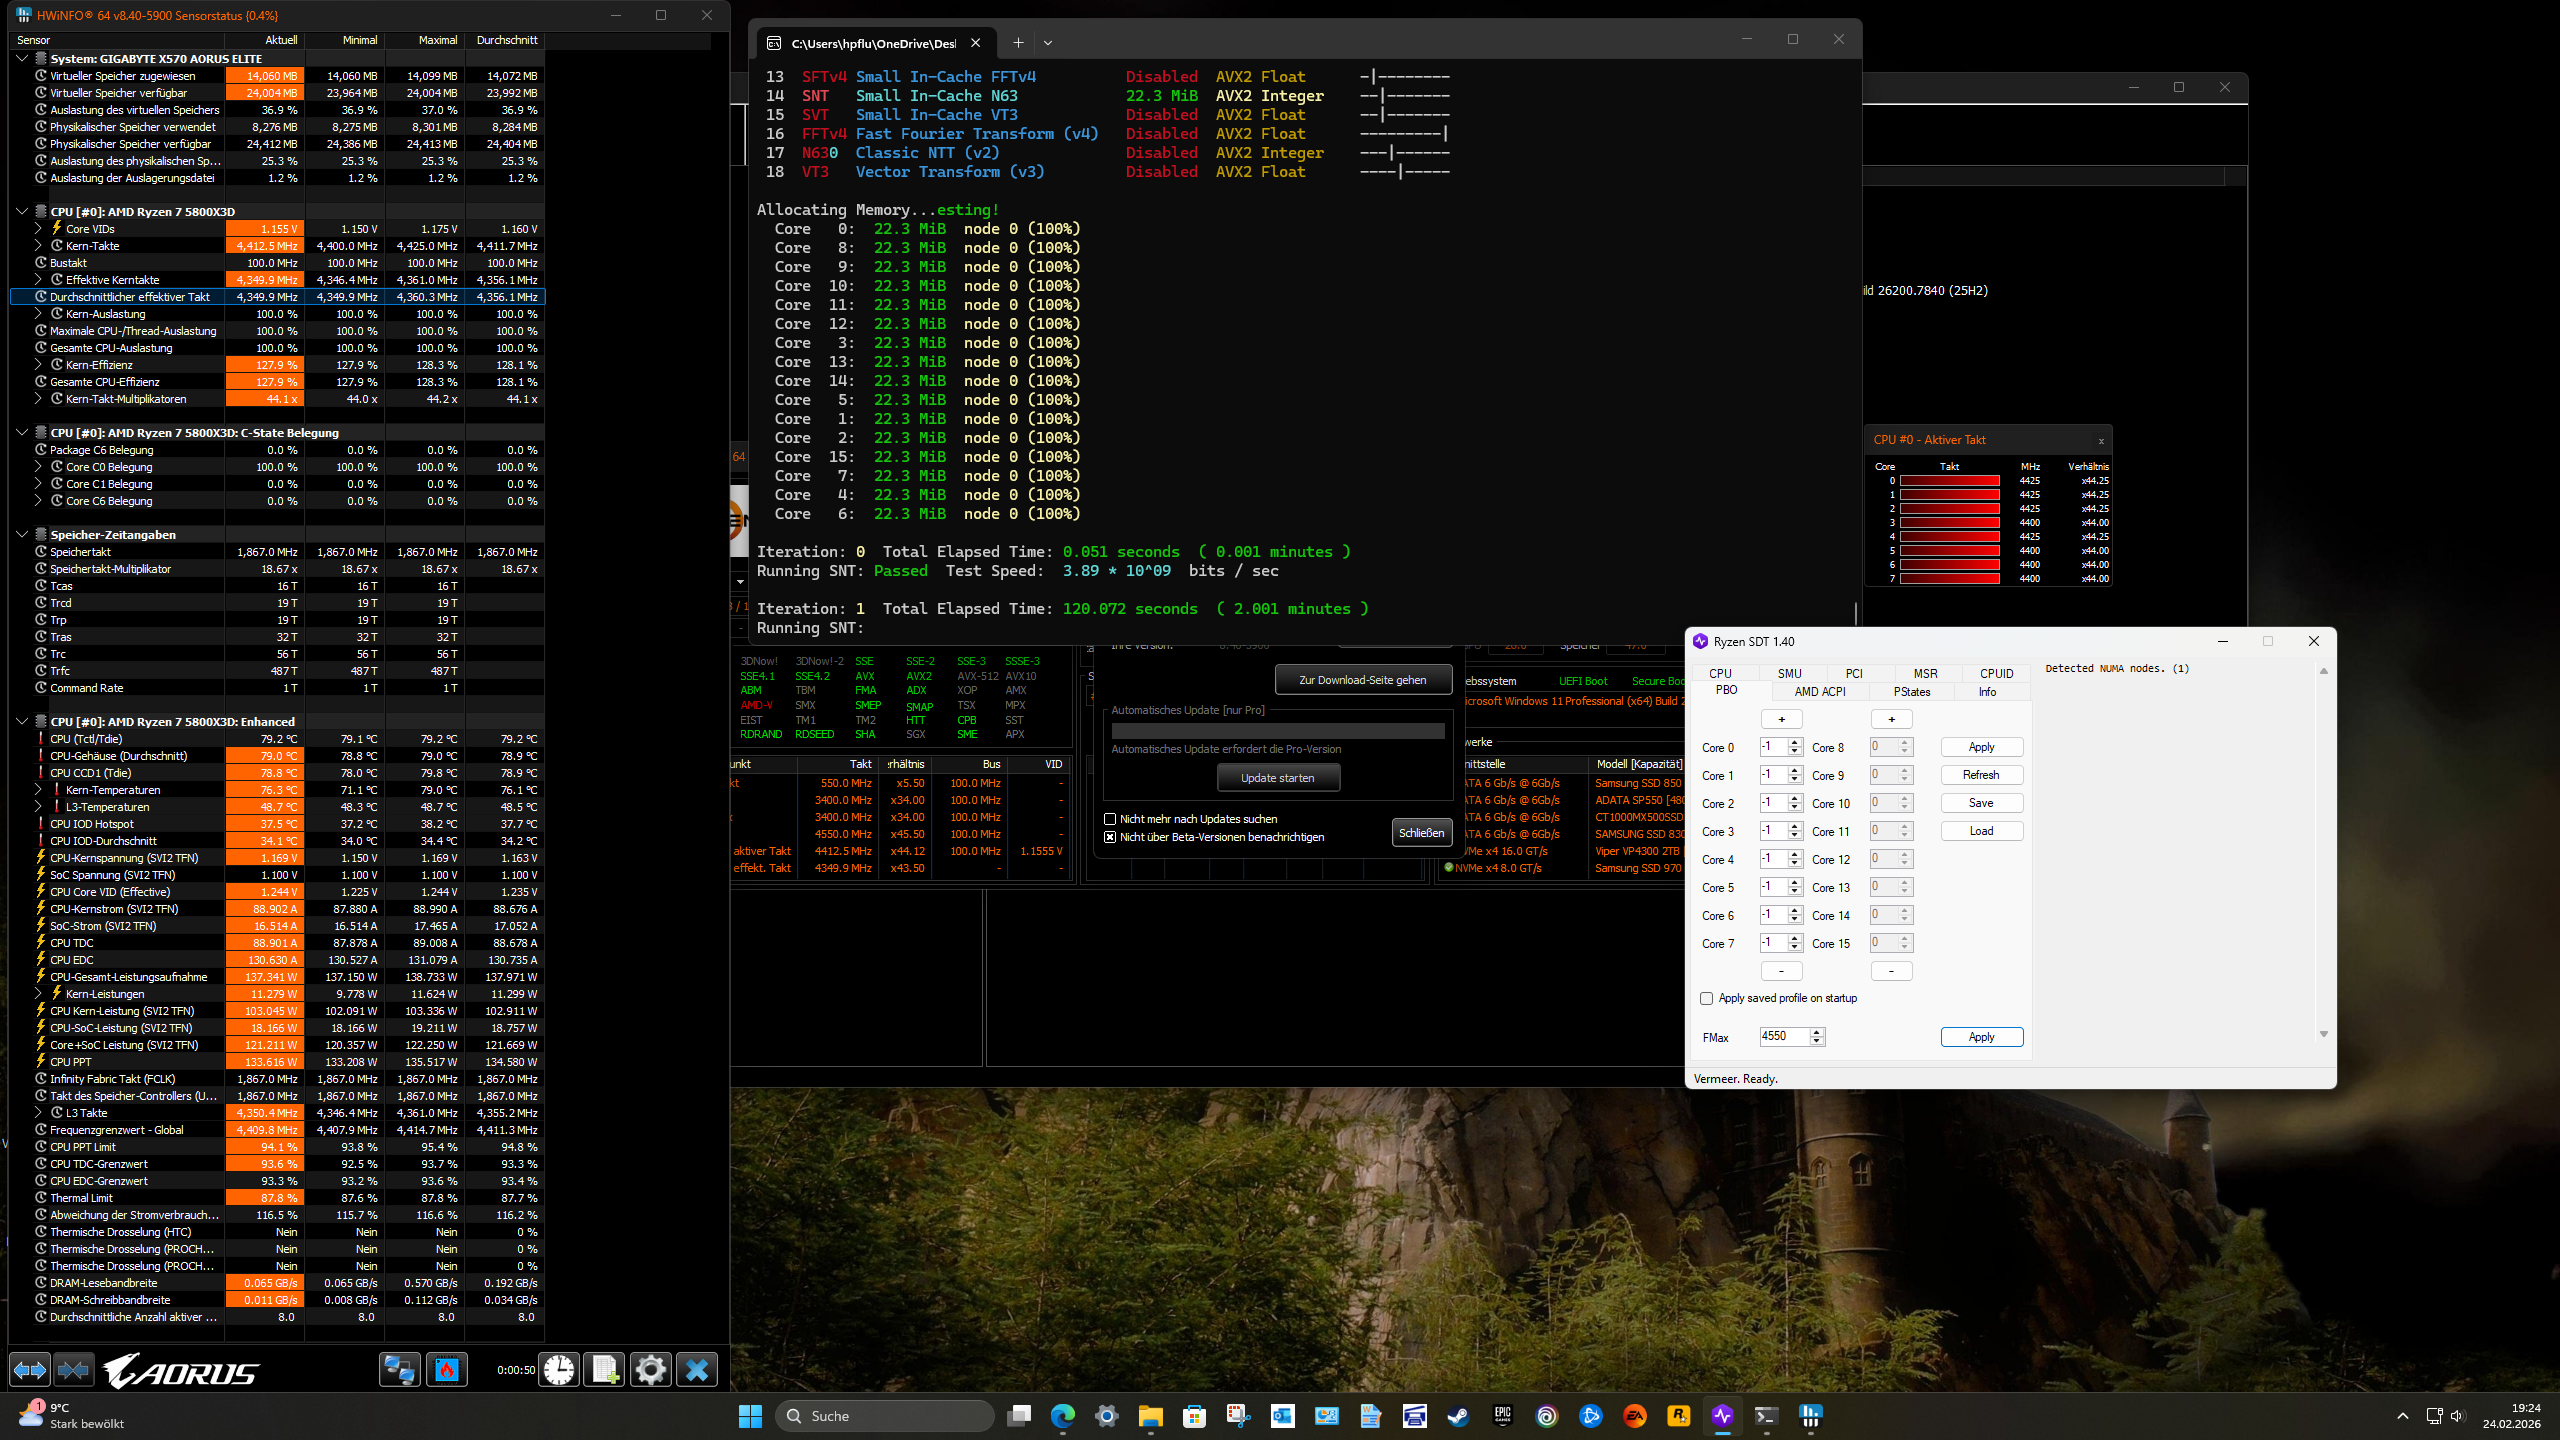Collapse the GIGABYTE X570 AORUS ELITE section
2560x1440 pixels.
tap(22, 58)
